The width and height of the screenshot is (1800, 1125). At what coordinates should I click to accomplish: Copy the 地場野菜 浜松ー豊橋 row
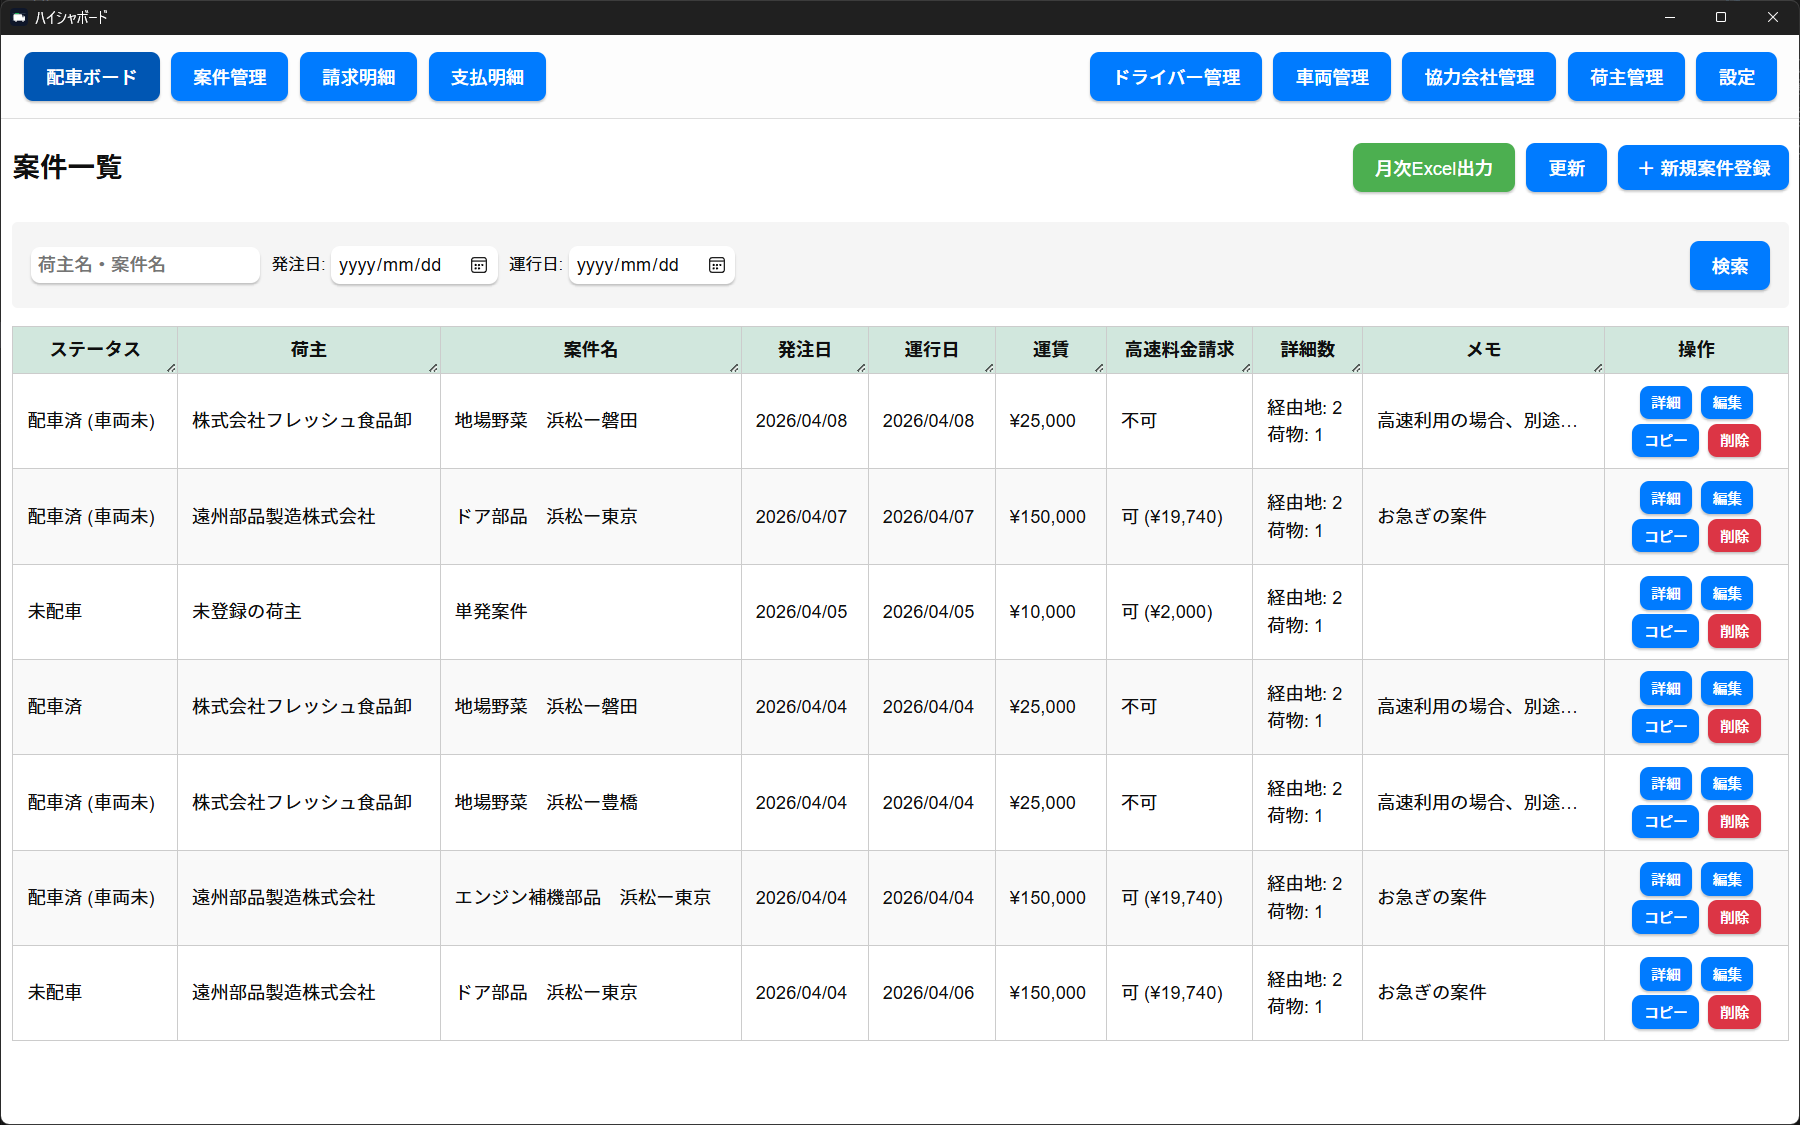[1665, 822]
